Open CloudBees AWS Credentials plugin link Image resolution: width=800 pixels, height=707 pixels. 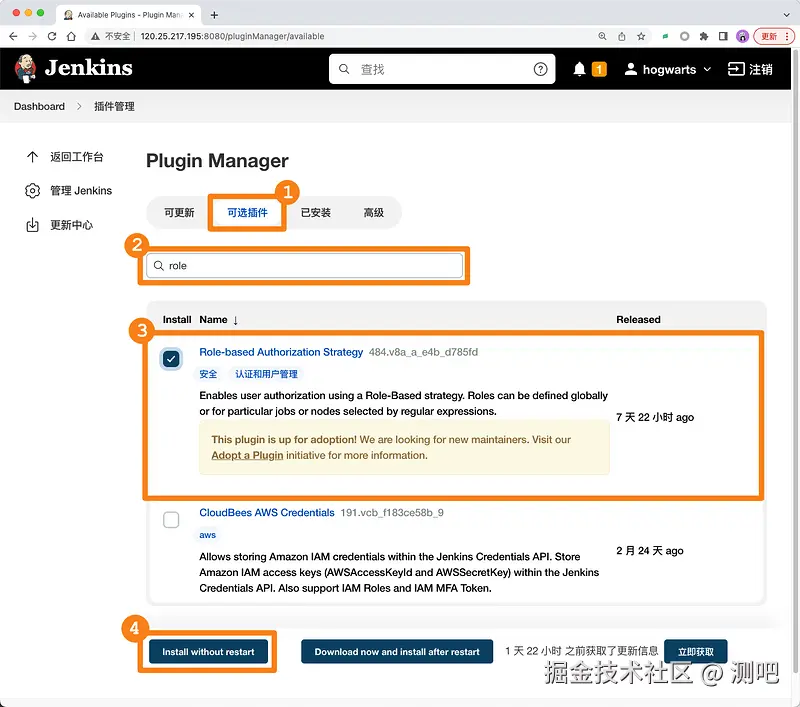coord(267,513)
